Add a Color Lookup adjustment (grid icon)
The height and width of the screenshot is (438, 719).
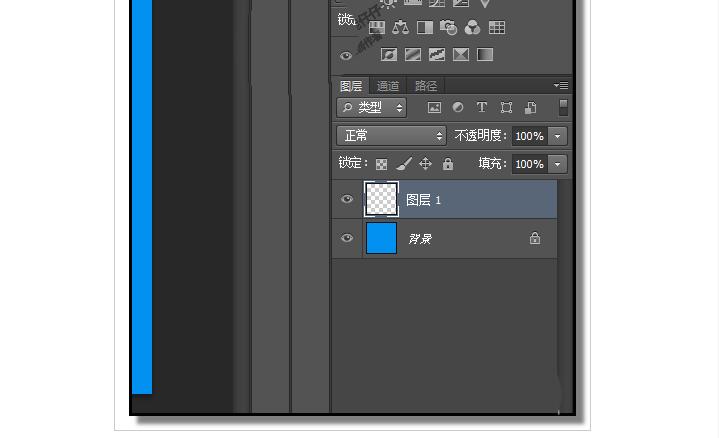[x=497, y=28]
